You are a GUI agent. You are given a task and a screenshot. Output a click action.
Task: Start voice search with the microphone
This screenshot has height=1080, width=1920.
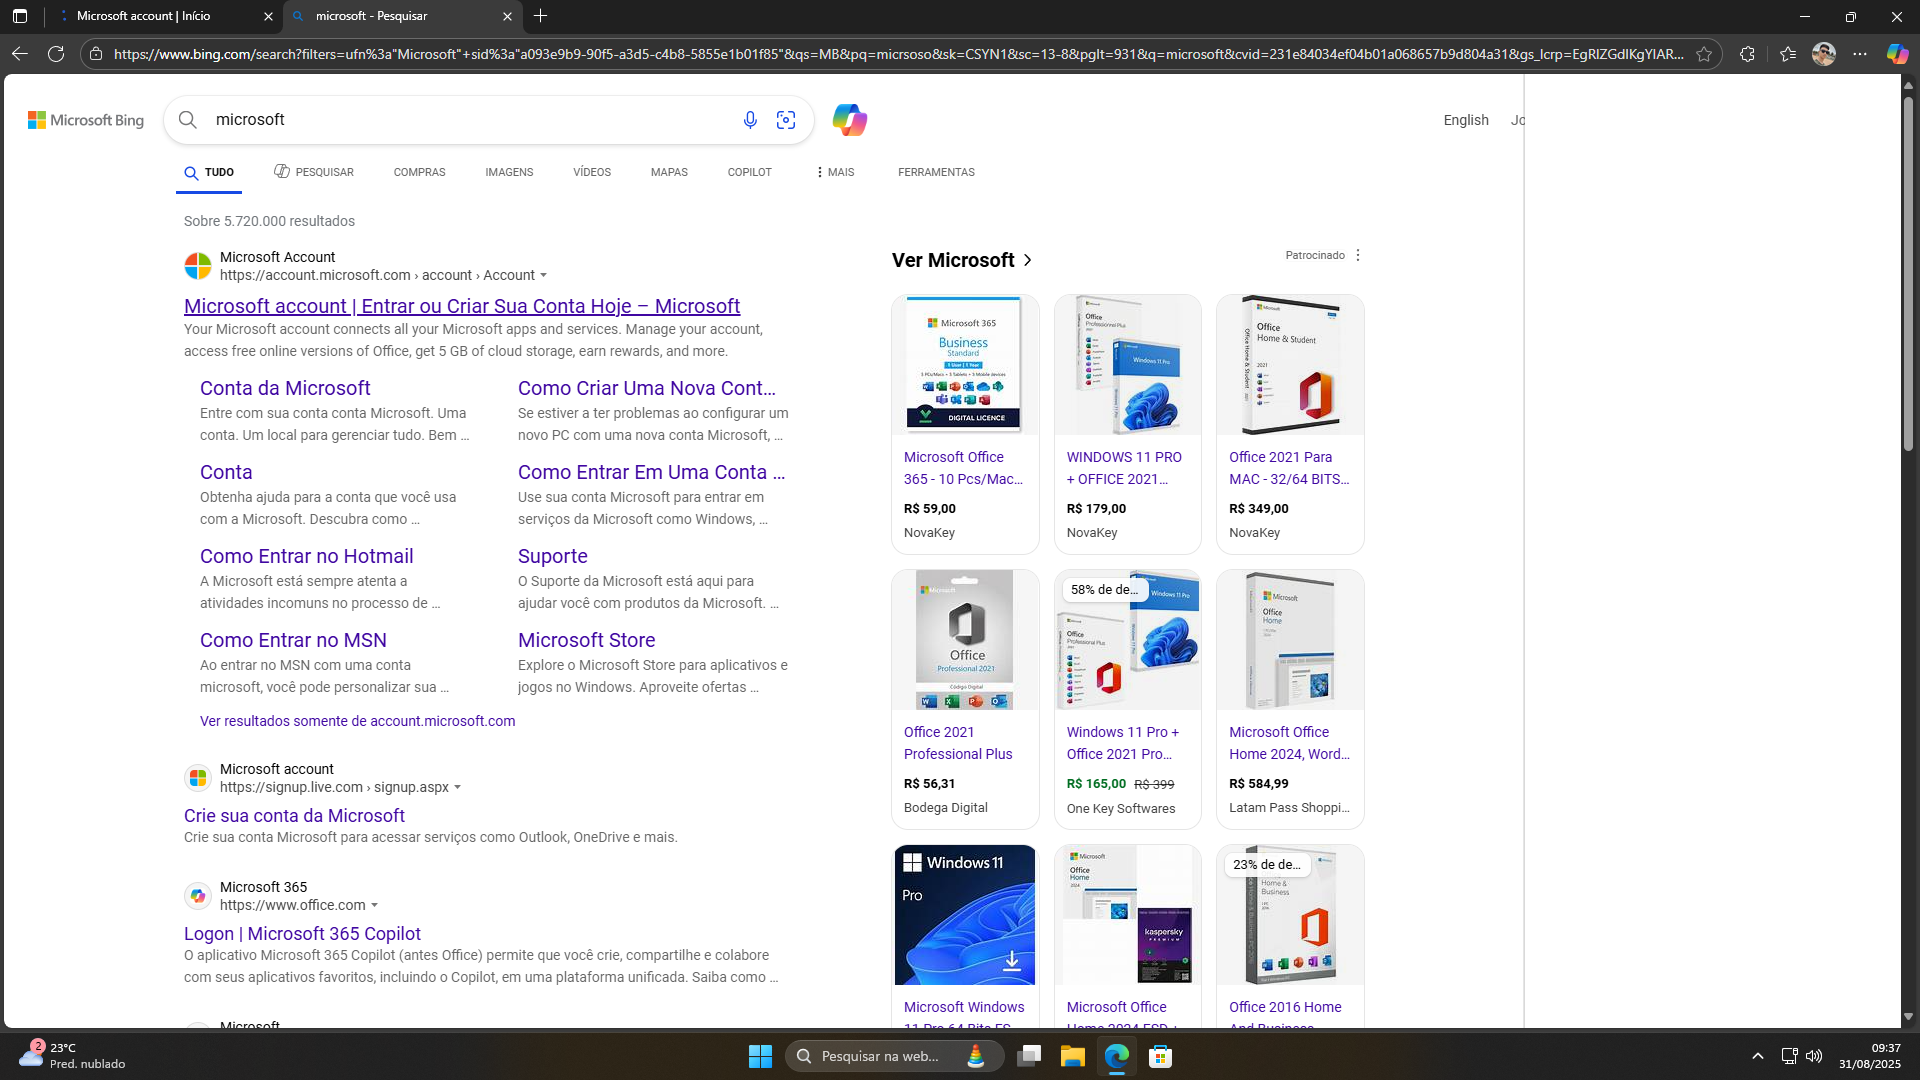[x=750, y=120]
